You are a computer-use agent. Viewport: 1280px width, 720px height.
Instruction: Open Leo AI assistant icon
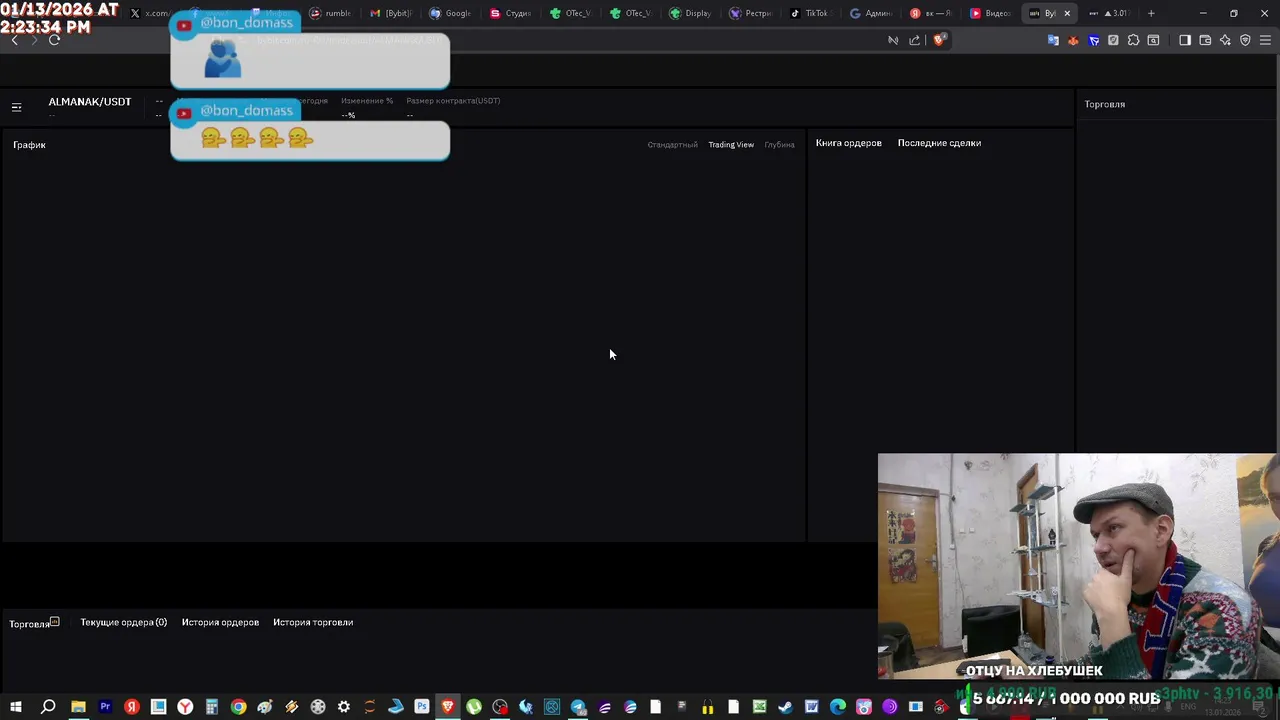(1225, 40)
